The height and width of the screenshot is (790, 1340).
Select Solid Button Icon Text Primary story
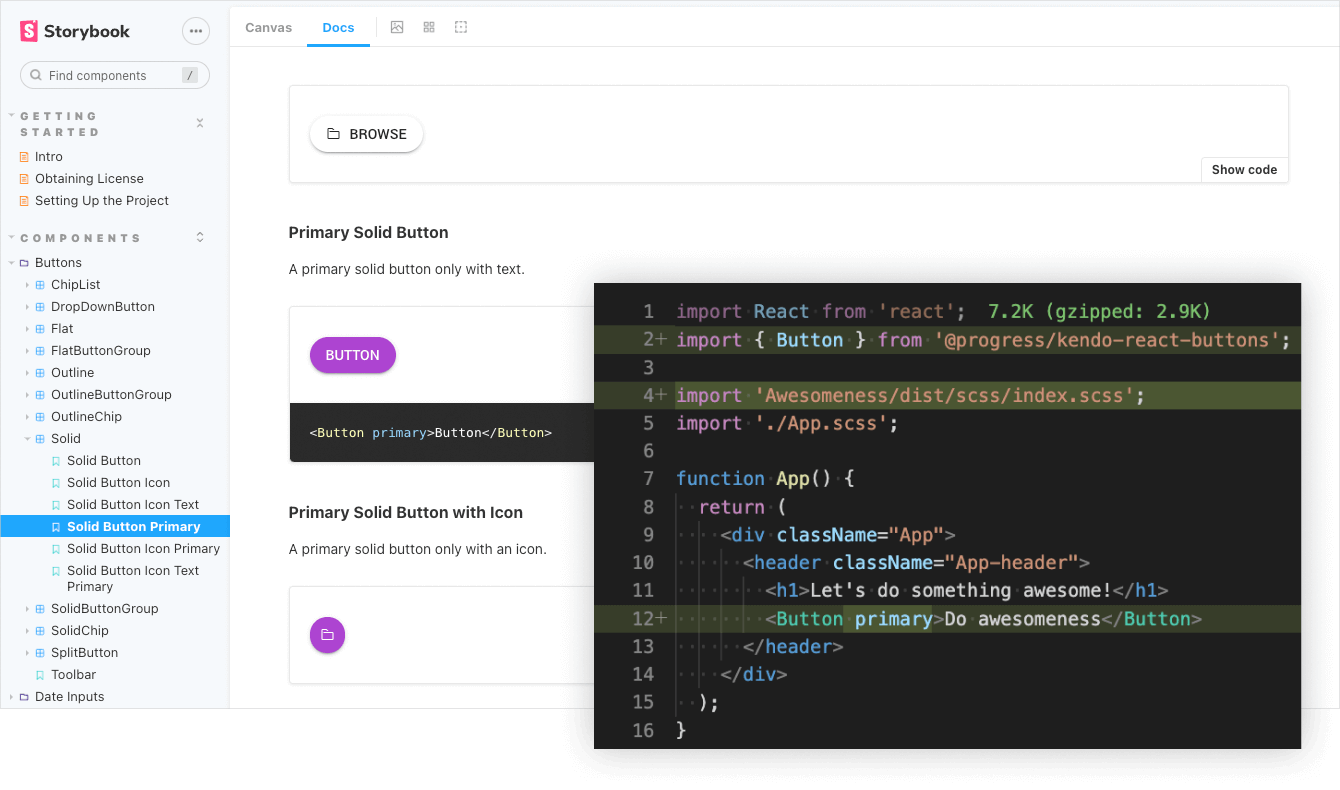coord(133,579)
